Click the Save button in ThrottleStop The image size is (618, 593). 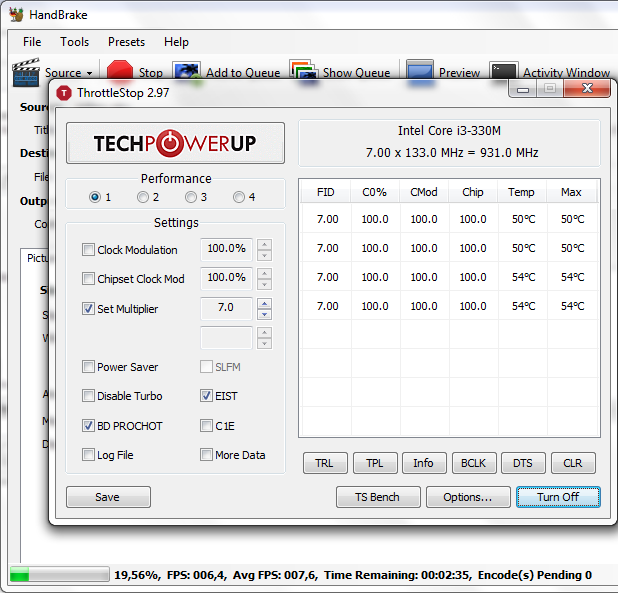coord(108,497)
